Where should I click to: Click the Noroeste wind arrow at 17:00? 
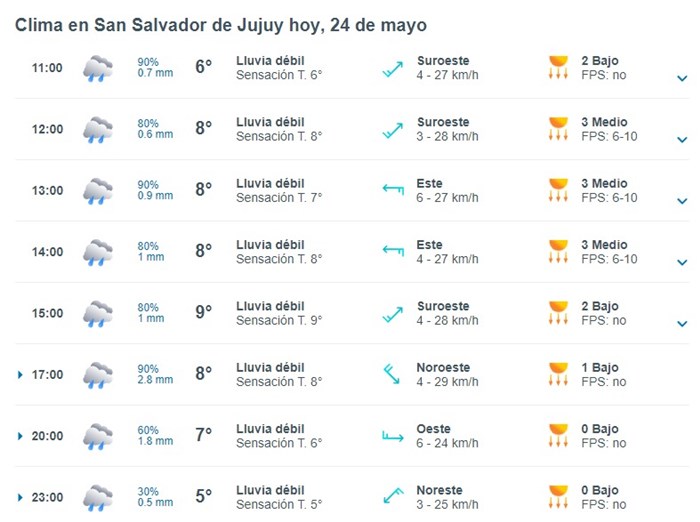[x=392, y=374]
